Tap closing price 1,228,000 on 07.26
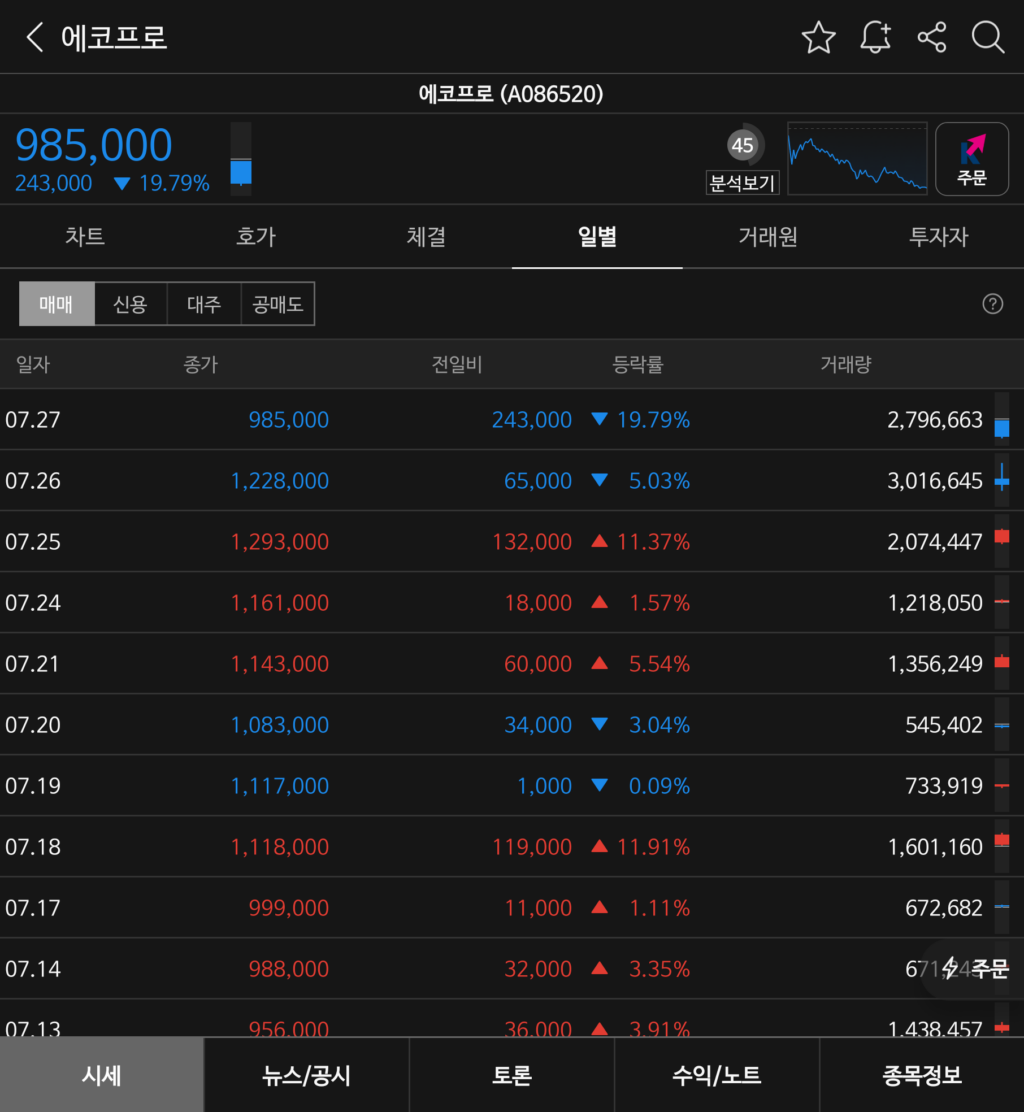The height and width of the screenshot is (1112, 1024). (280, 481)
